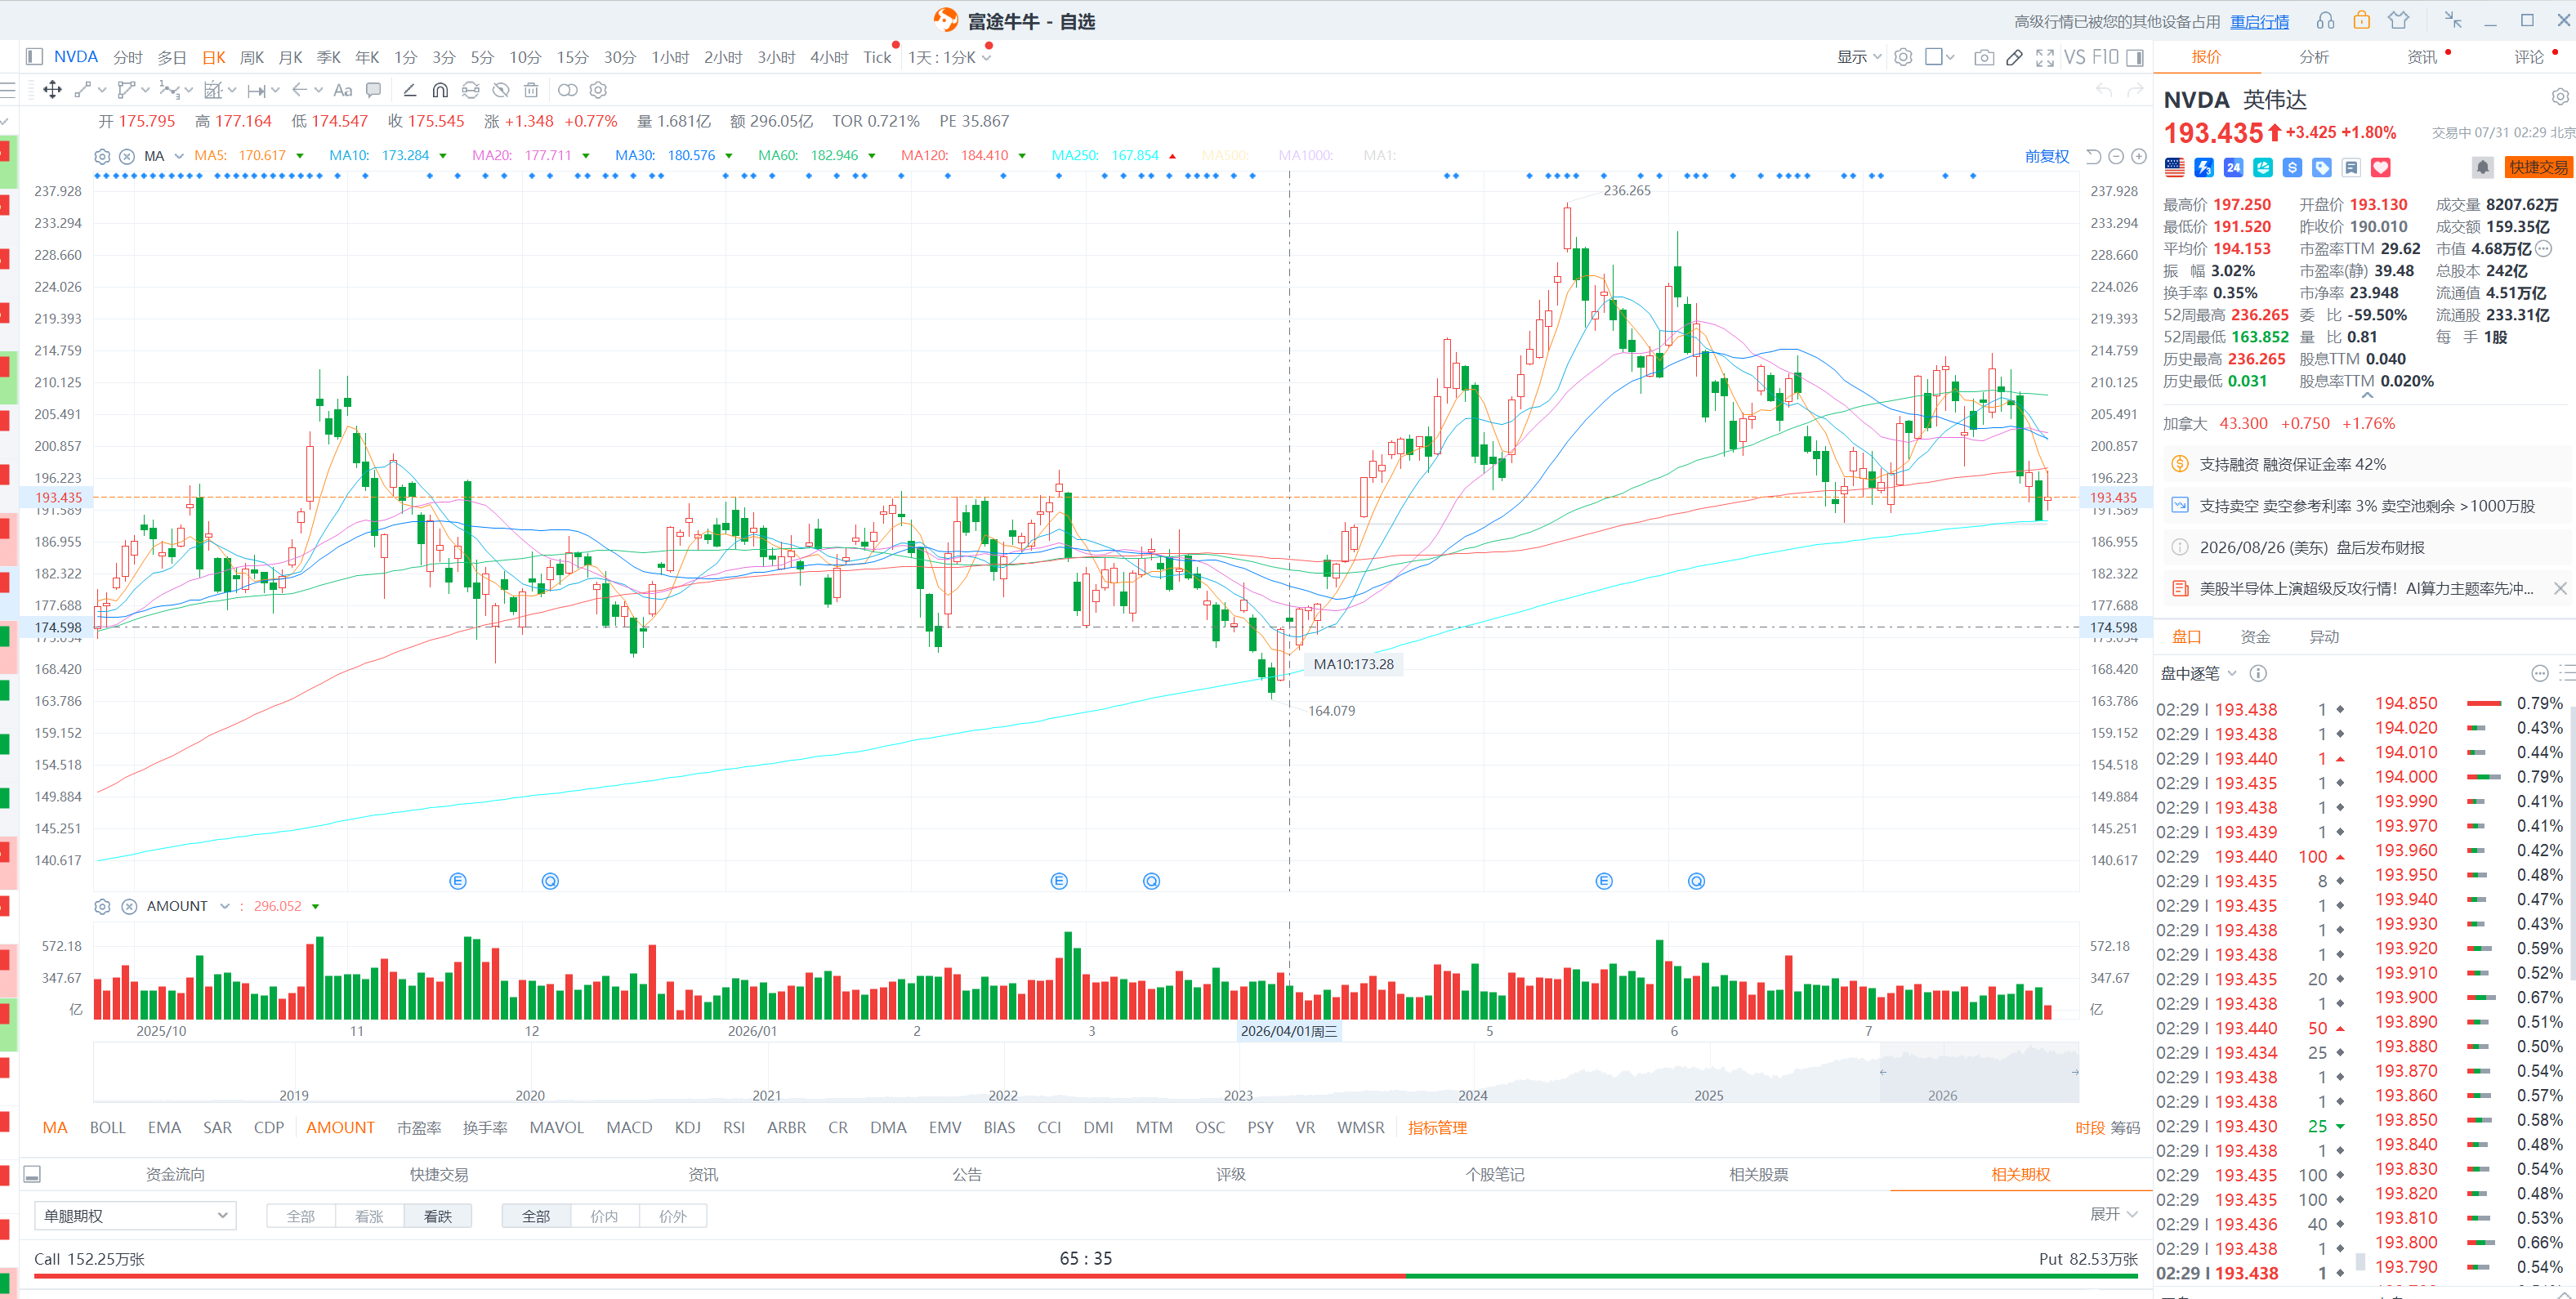Screen dimensions: 2576x1299
Task: Switch to the 5分 timeframe tab
Action: [482, 57]
